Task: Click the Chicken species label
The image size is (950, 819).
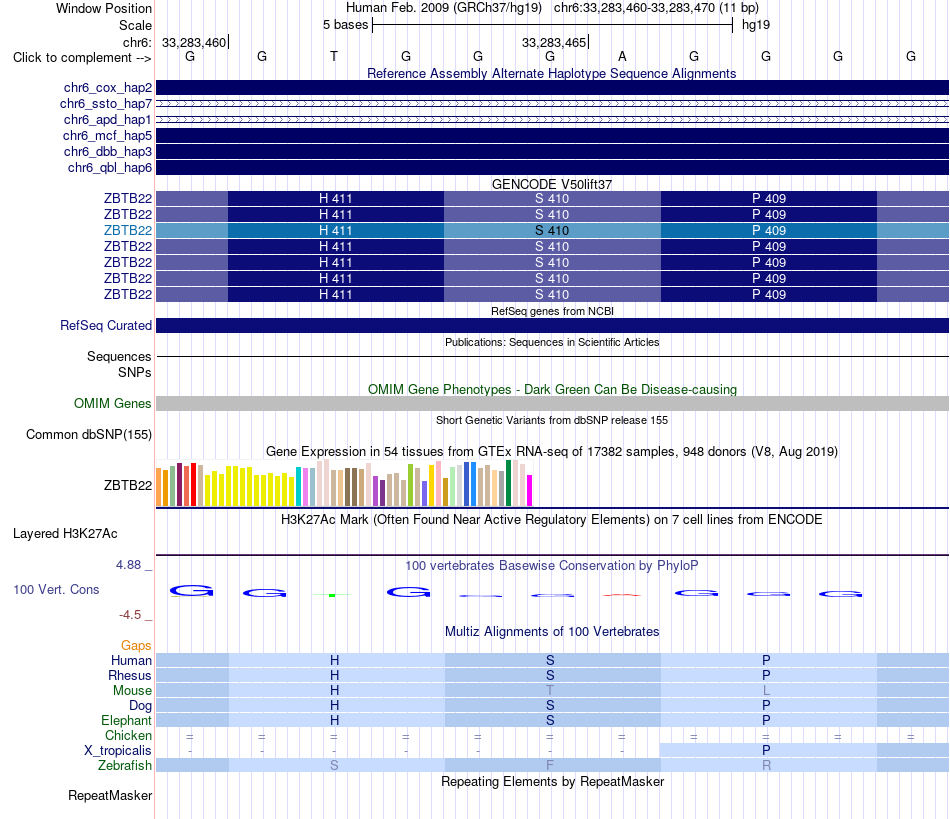Action: point(128,735)
